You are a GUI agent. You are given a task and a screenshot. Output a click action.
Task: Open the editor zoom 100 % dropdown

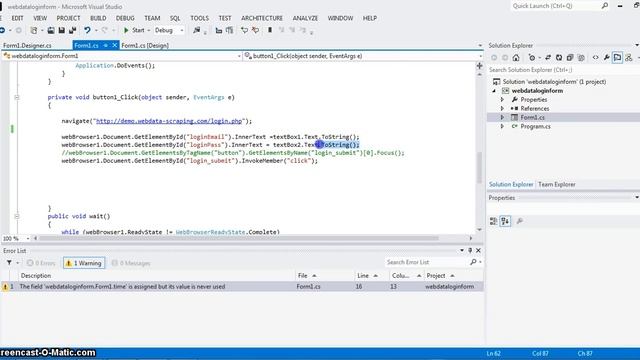16,238
